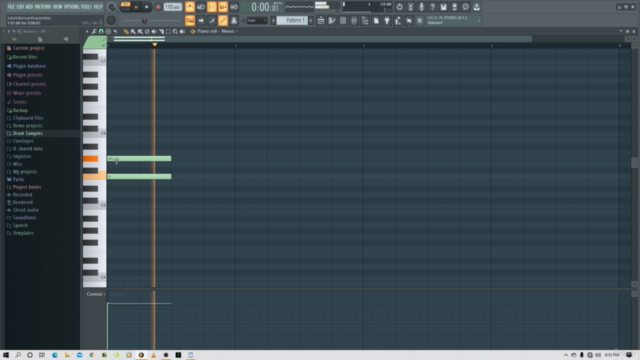
Task: Toggle overdub blend recording
Action: [x=223, y=7]
